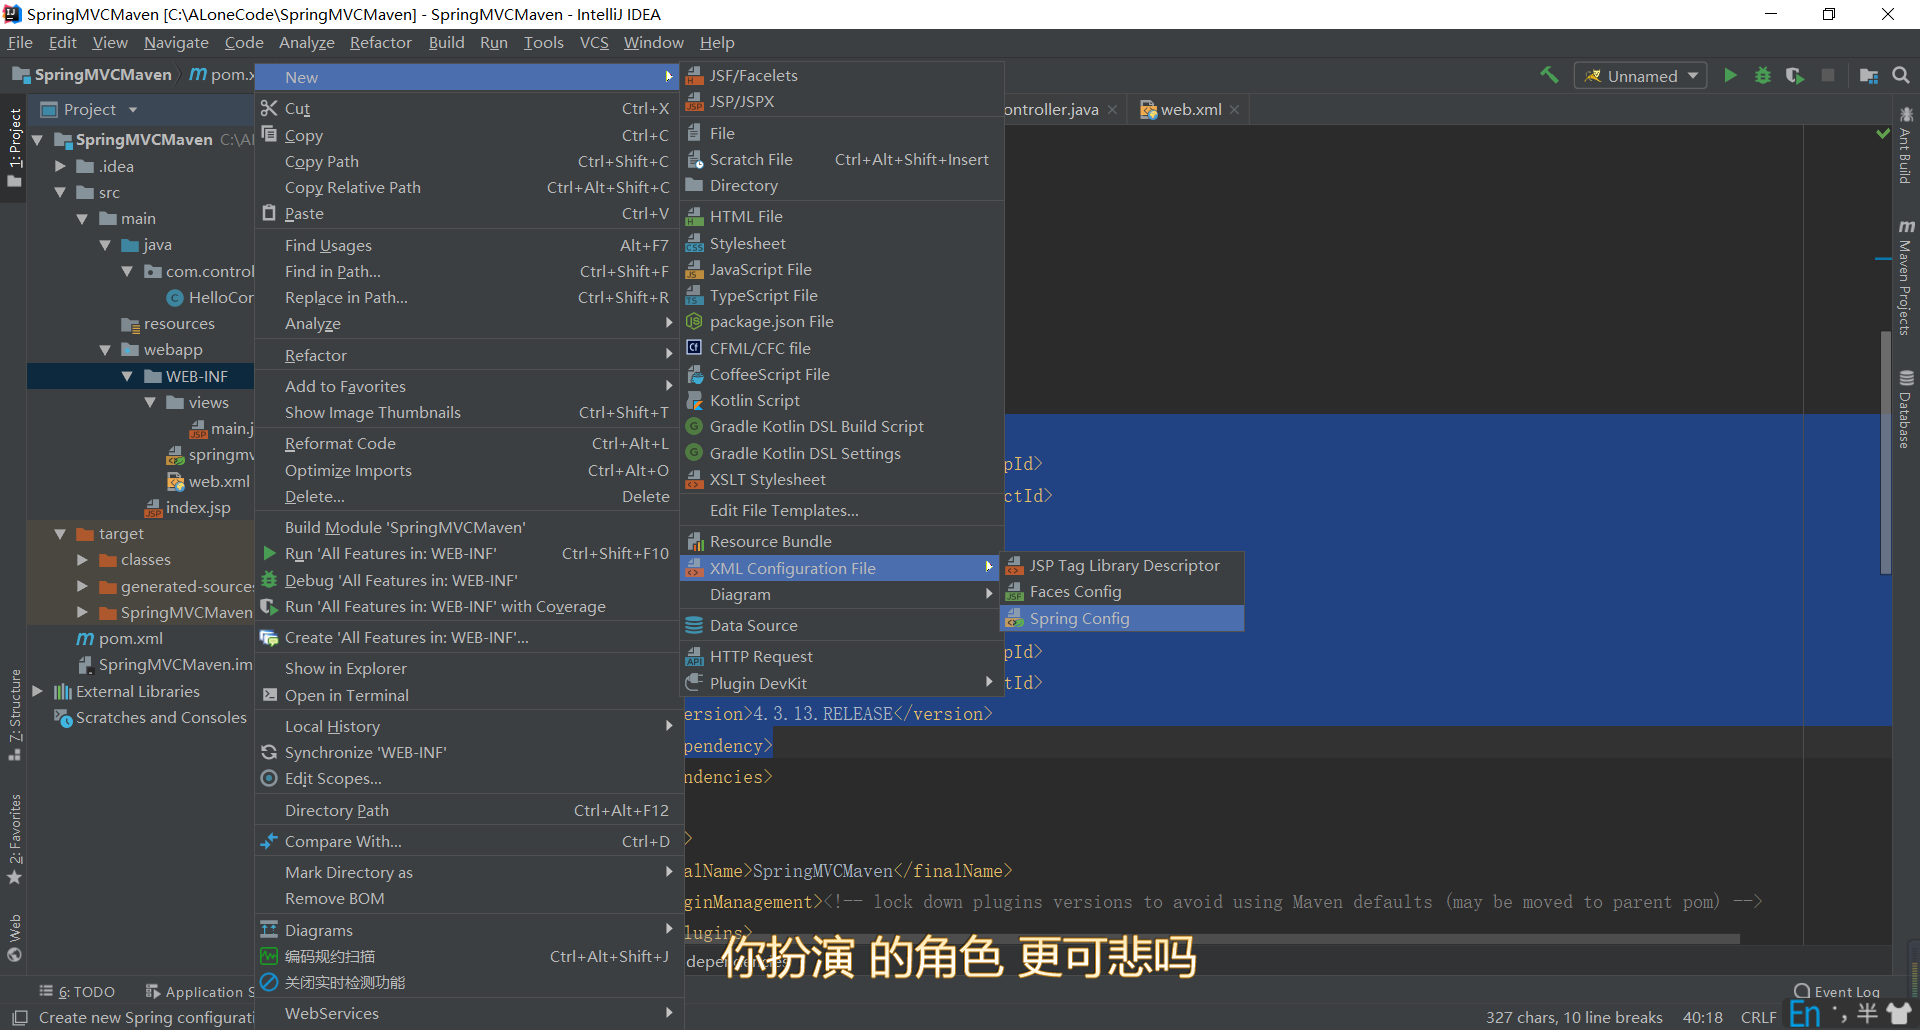Create a new JavaScript File
Screen dimensions: 1920x1030
(x=842, y=269)
